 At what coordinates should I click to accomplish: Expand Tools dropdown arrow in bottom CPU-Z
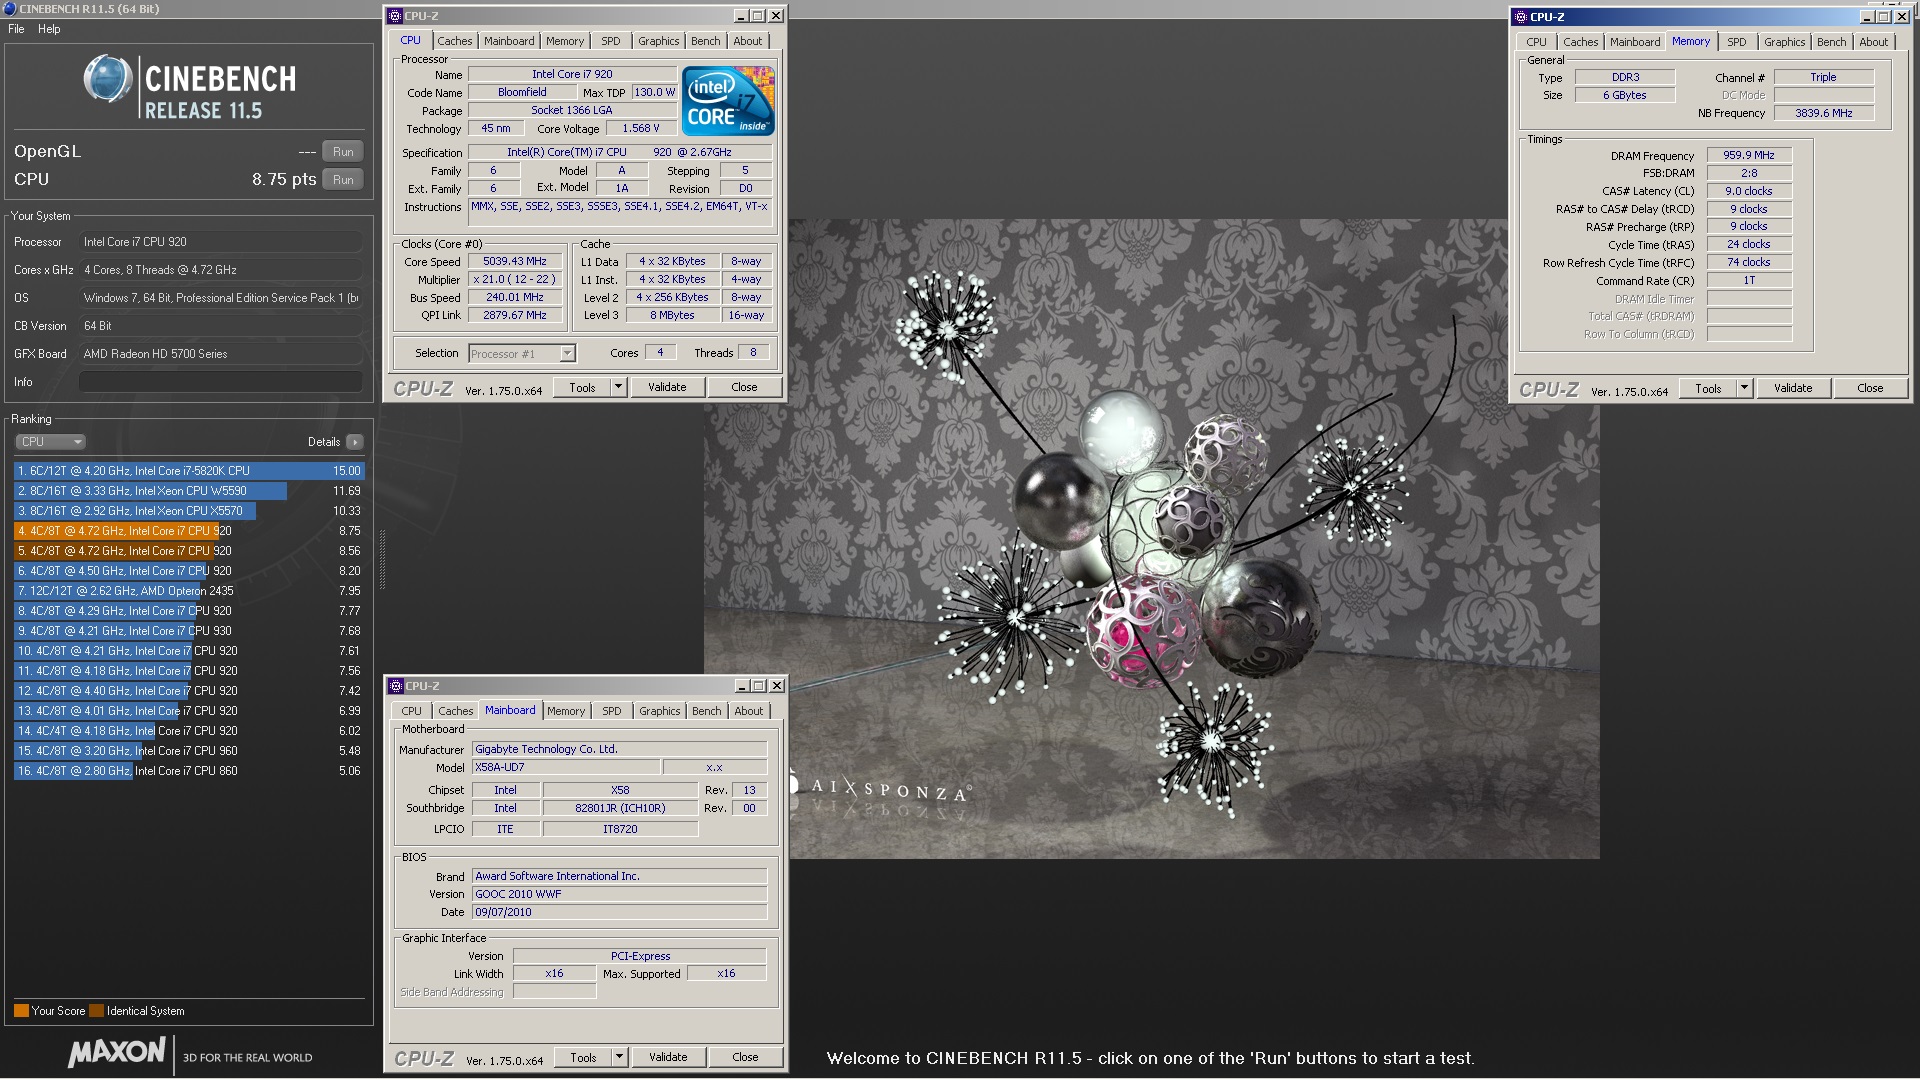coord(620,1058)
